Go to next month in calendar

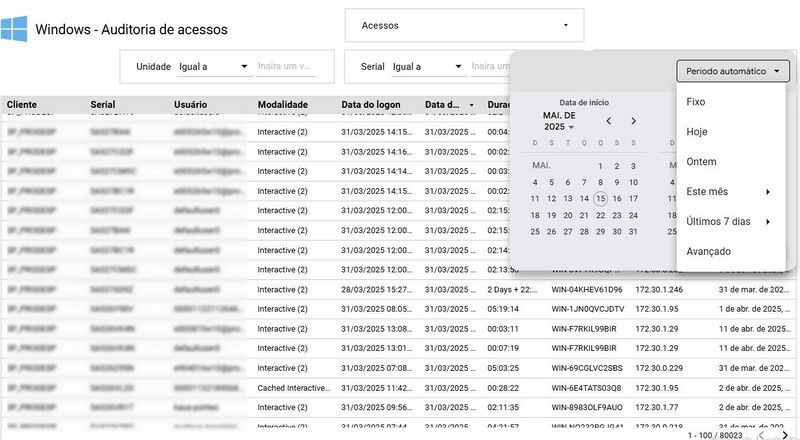(x=633, y=121)
